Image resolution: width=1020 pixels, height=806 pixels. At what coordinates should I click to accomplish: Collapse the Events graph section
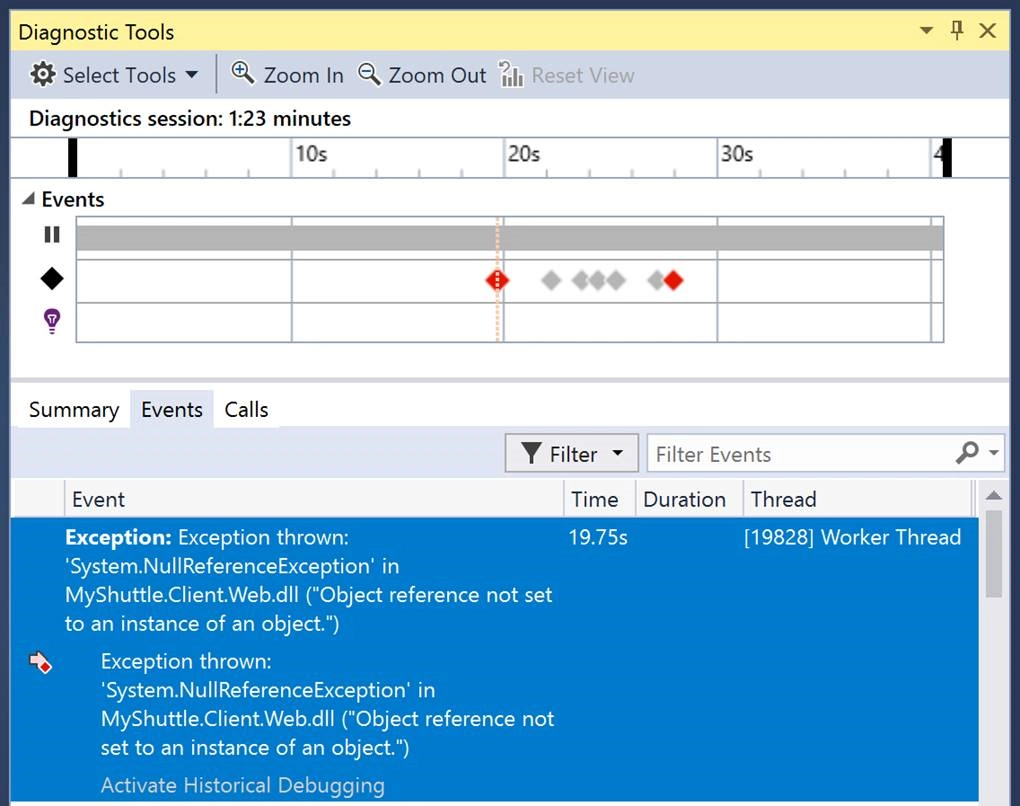coord(28,199)
